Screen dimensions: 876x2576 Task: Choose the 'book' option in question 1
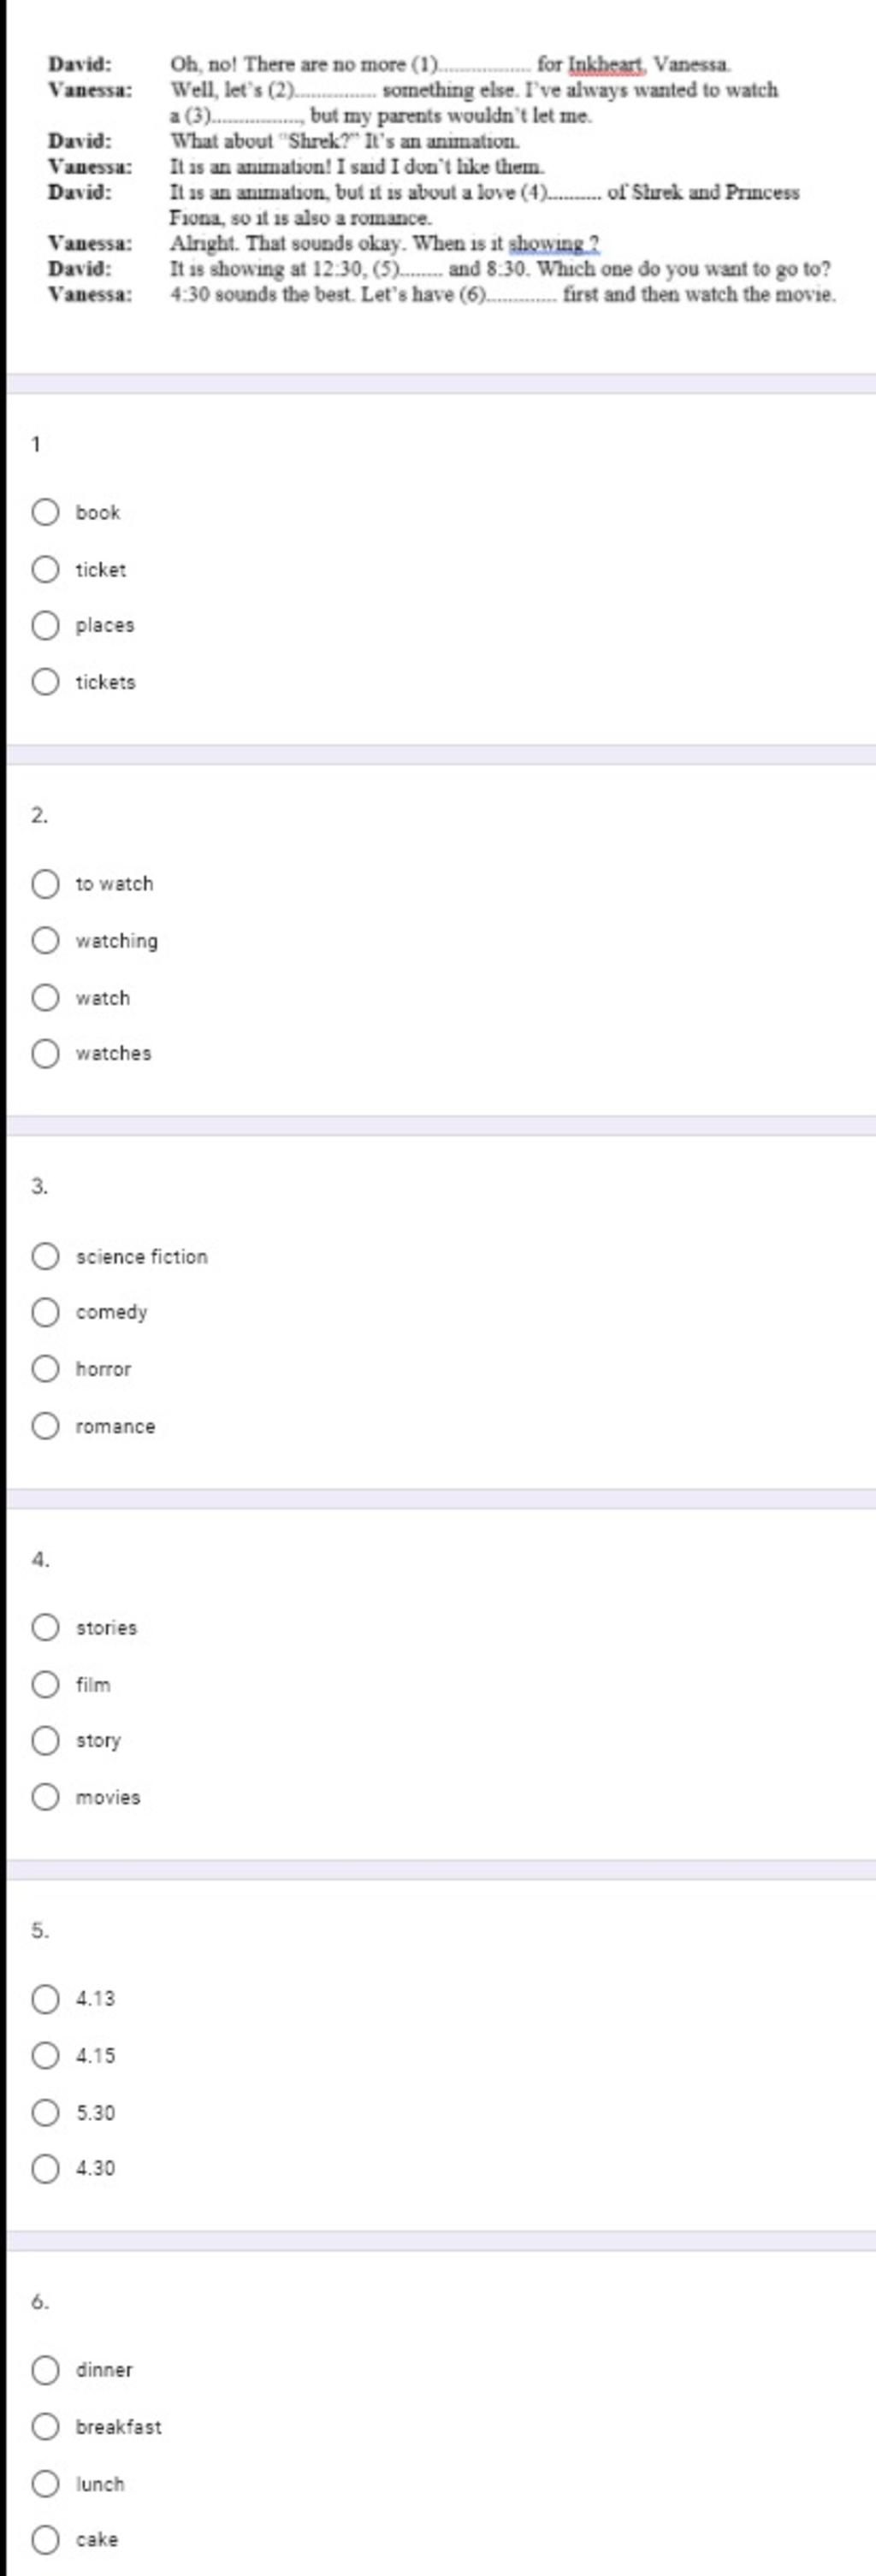(x=45, y=513)
